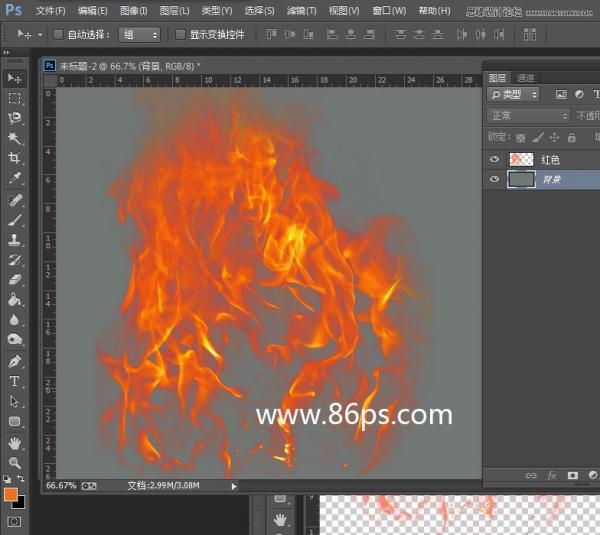Select the Horizontal Type tool
This screenshot has width=600, height=535.
15,381
